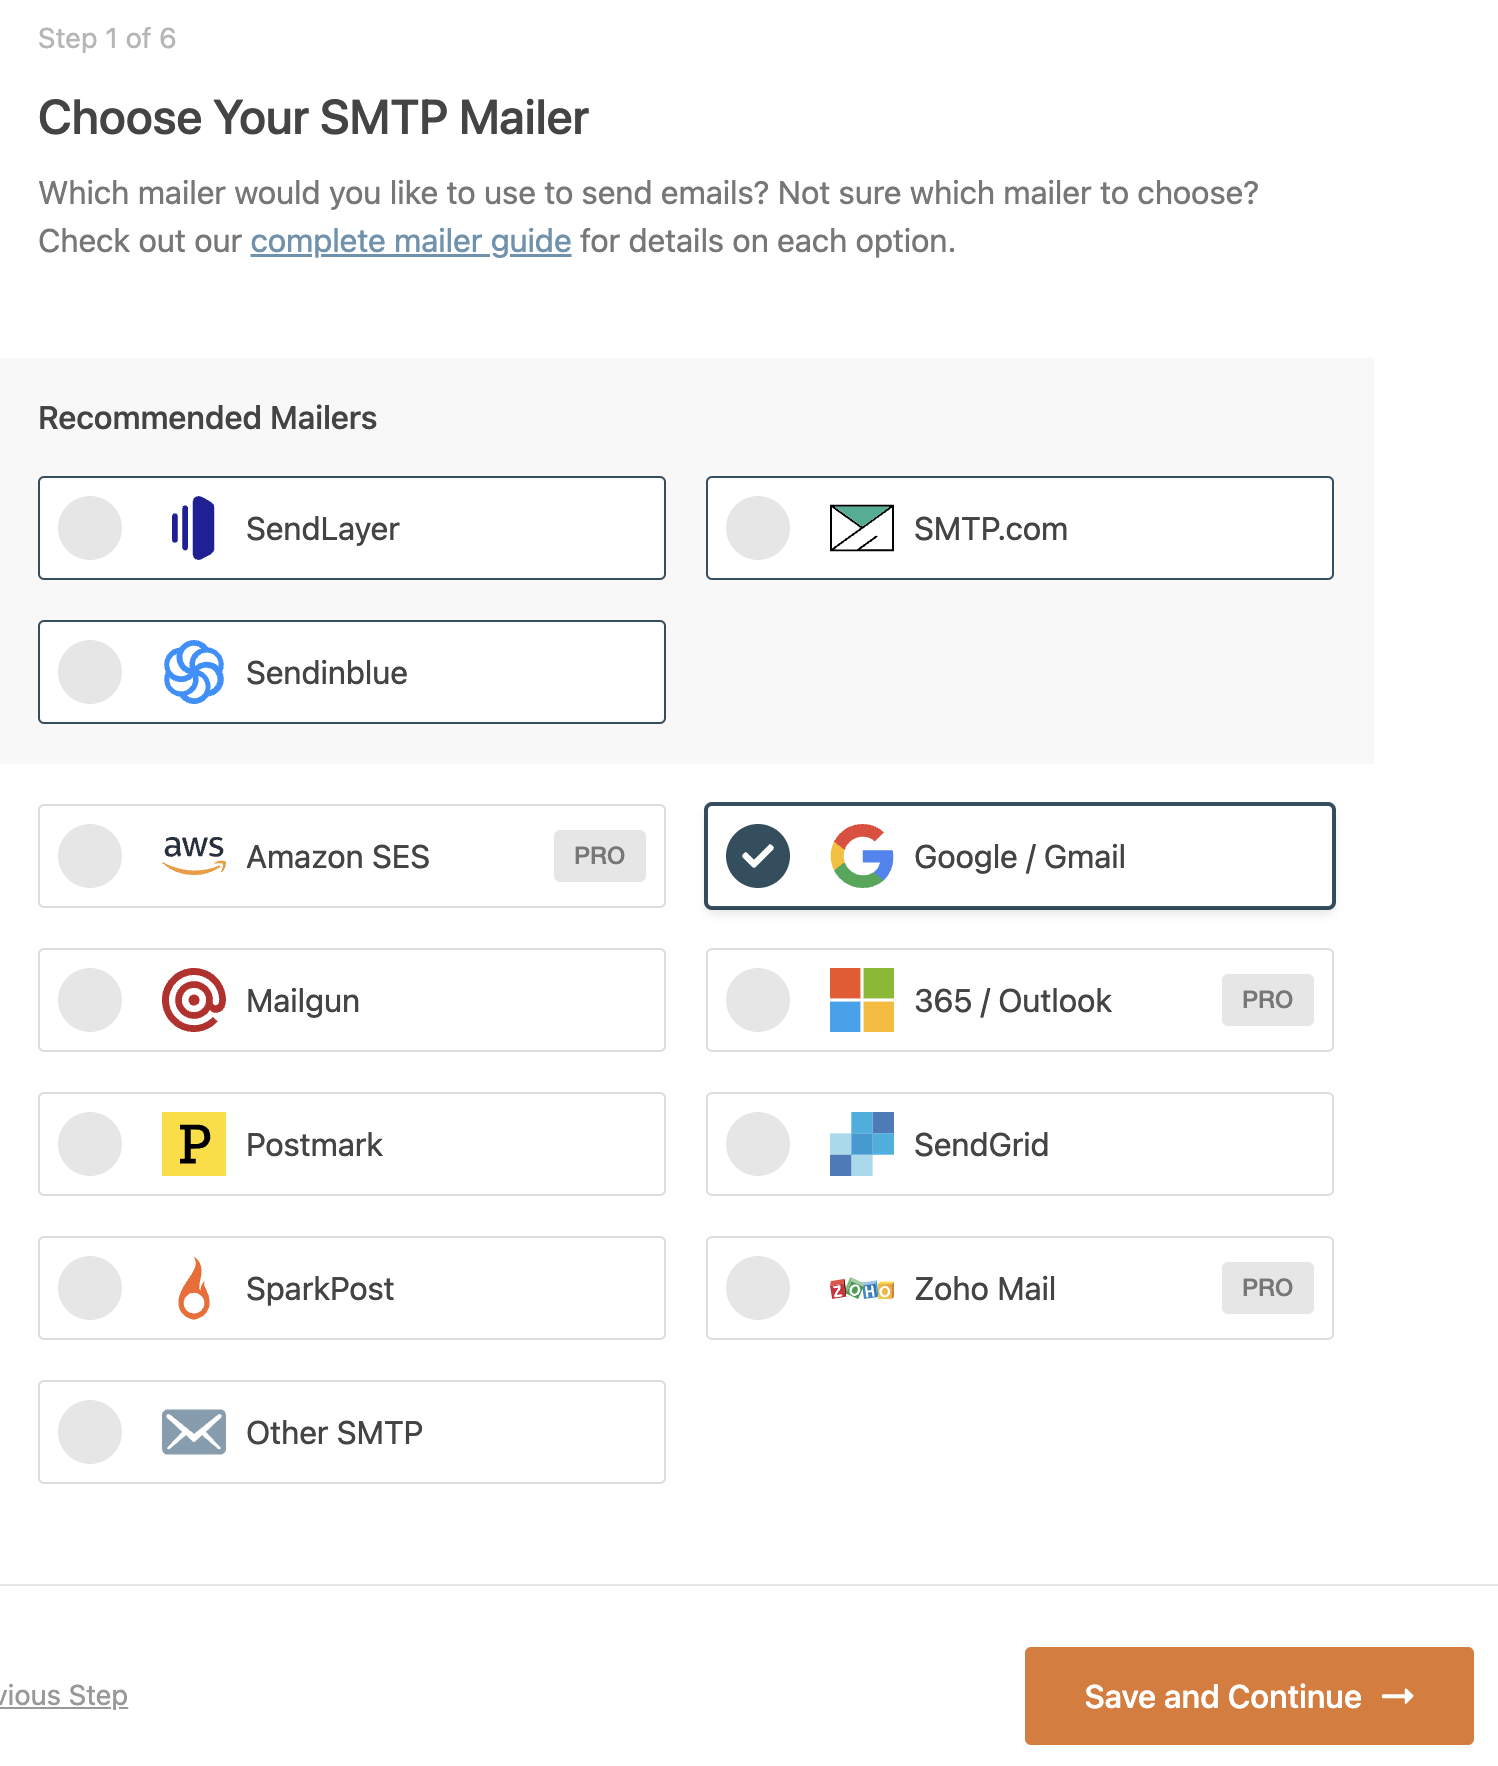1498x1766 pixels.
Task: Click the Other SMTP envelope icon
Action: [x=194, y=1432]
